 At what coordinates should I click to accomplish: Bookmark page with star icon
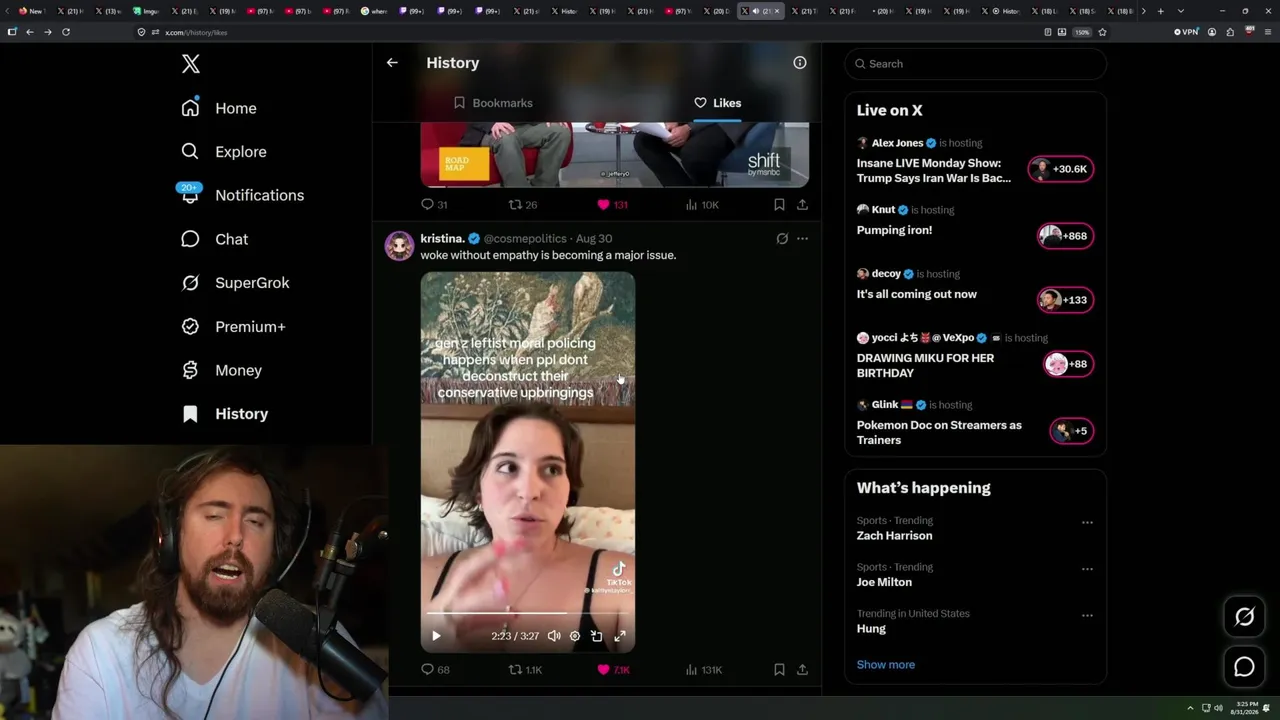(x=1102, y=32)
